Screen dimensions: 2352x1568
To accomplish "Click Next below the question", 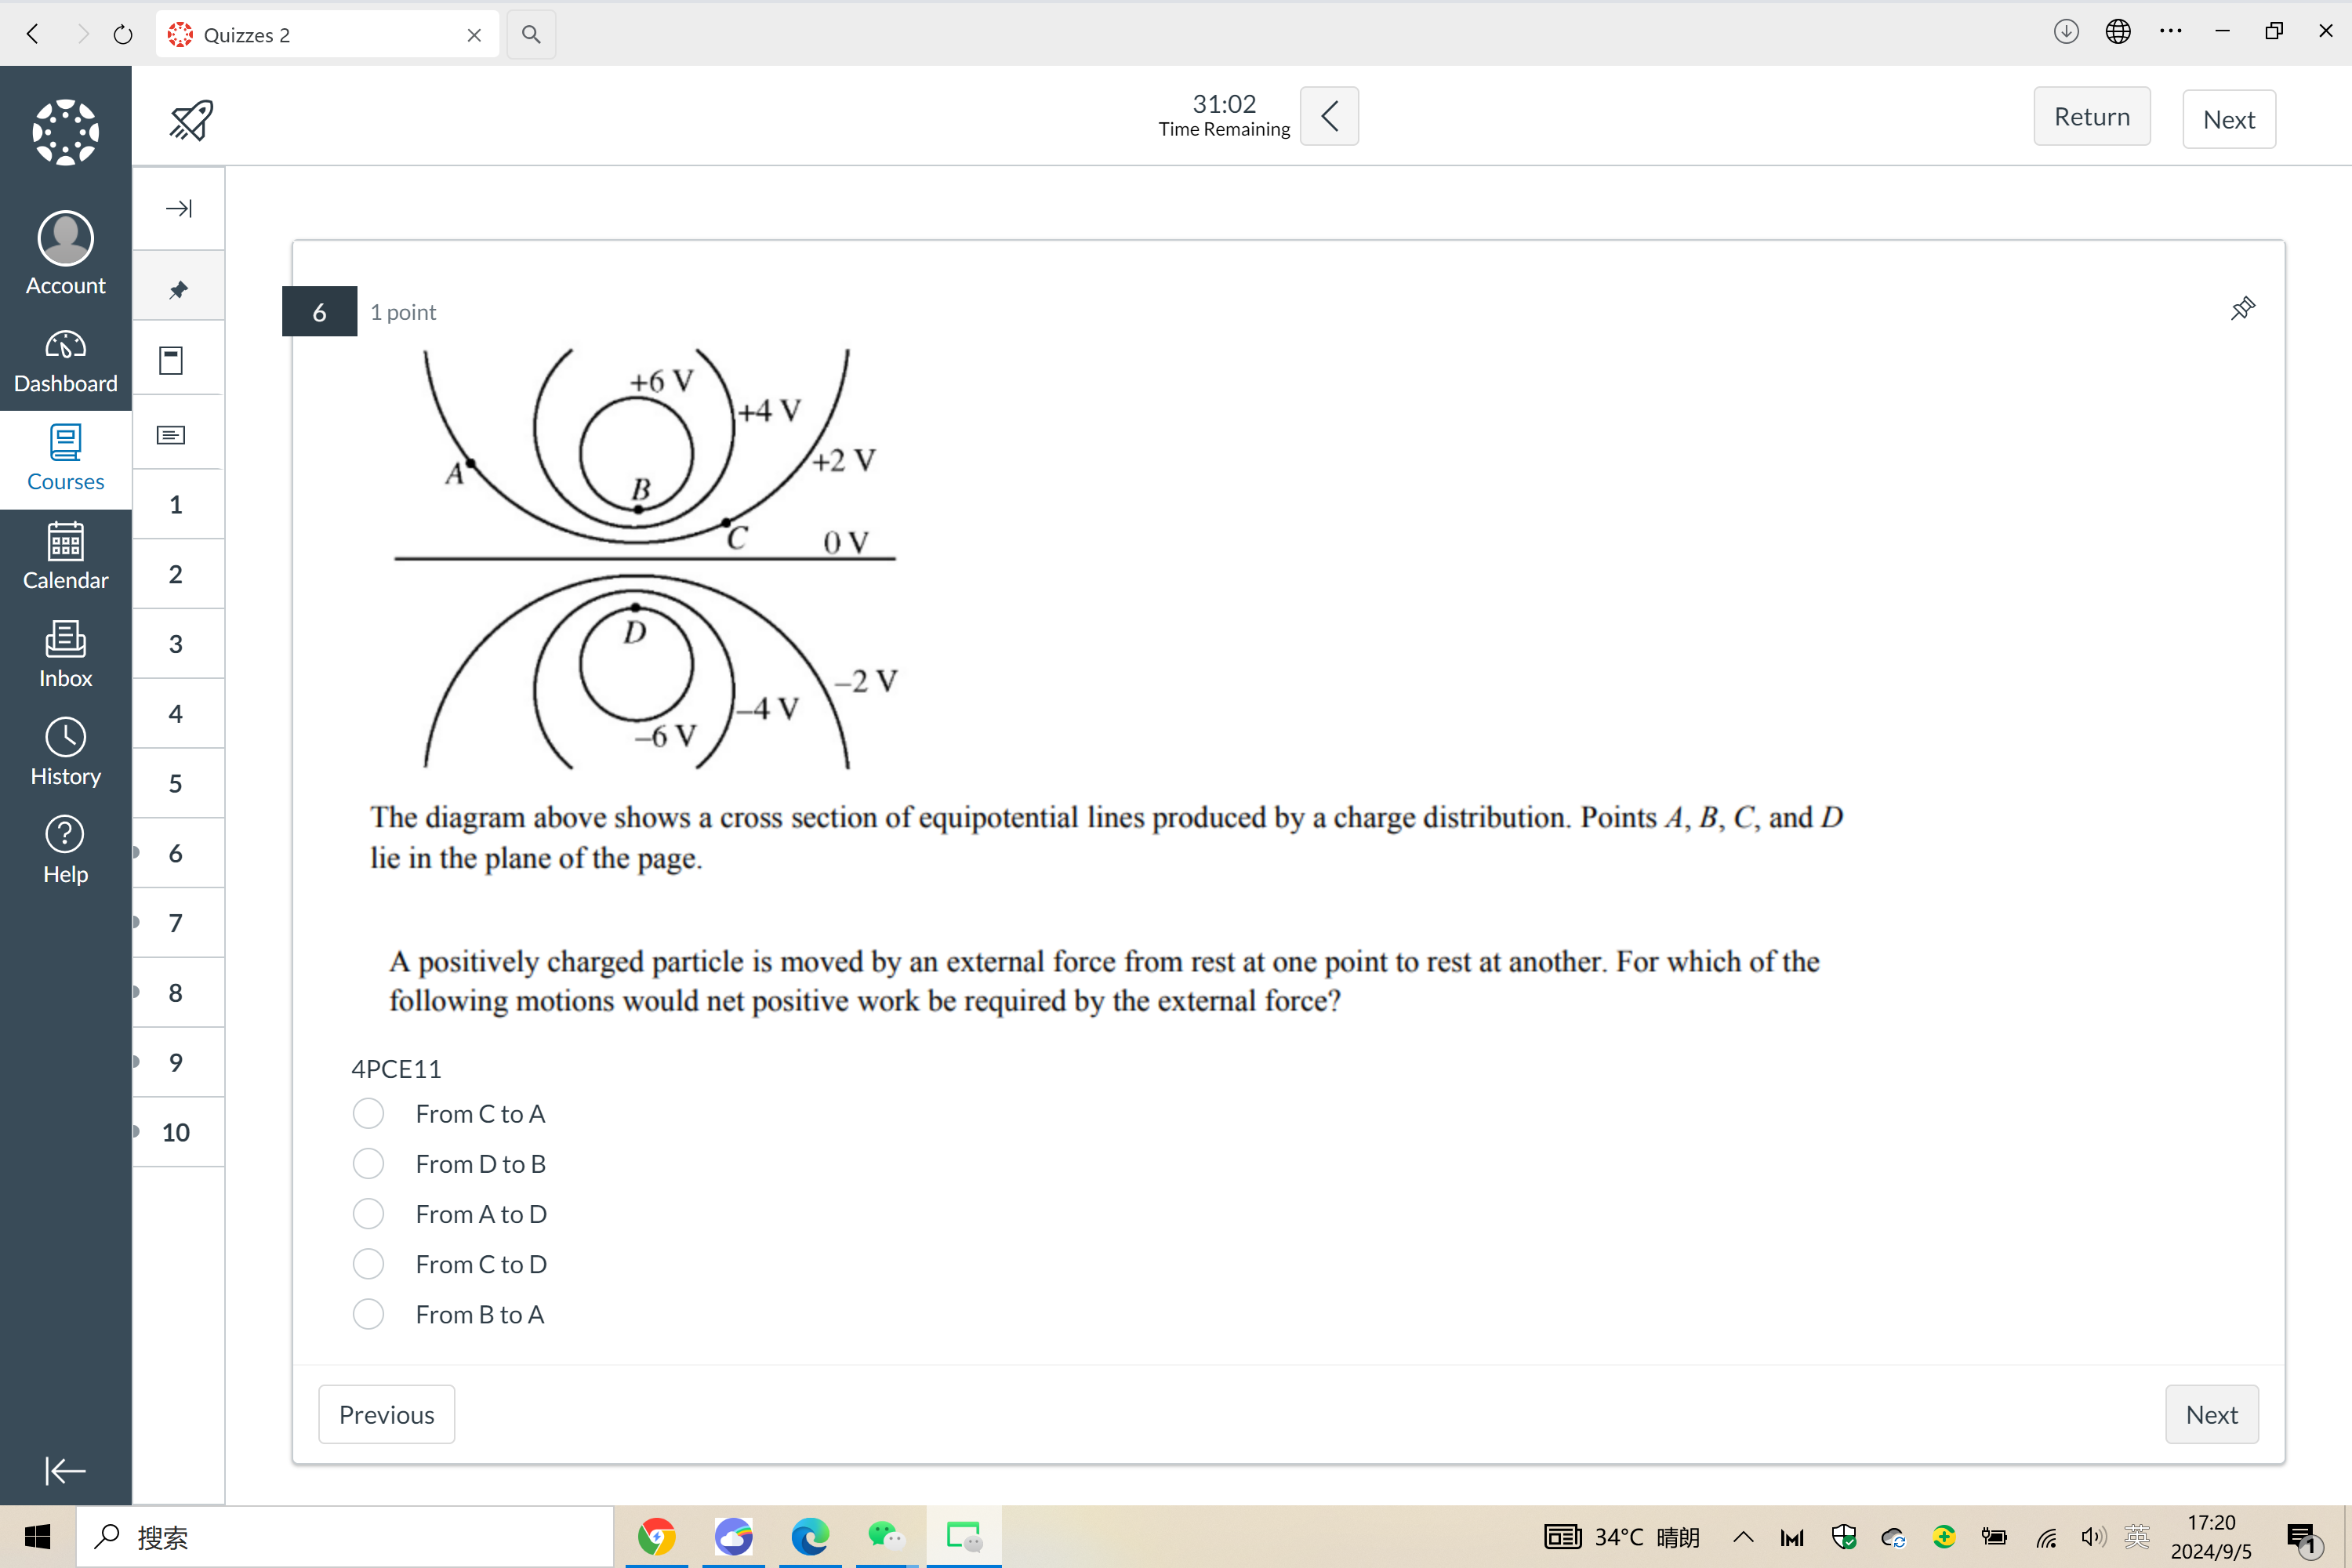I will click(x=2212, y=1414).
